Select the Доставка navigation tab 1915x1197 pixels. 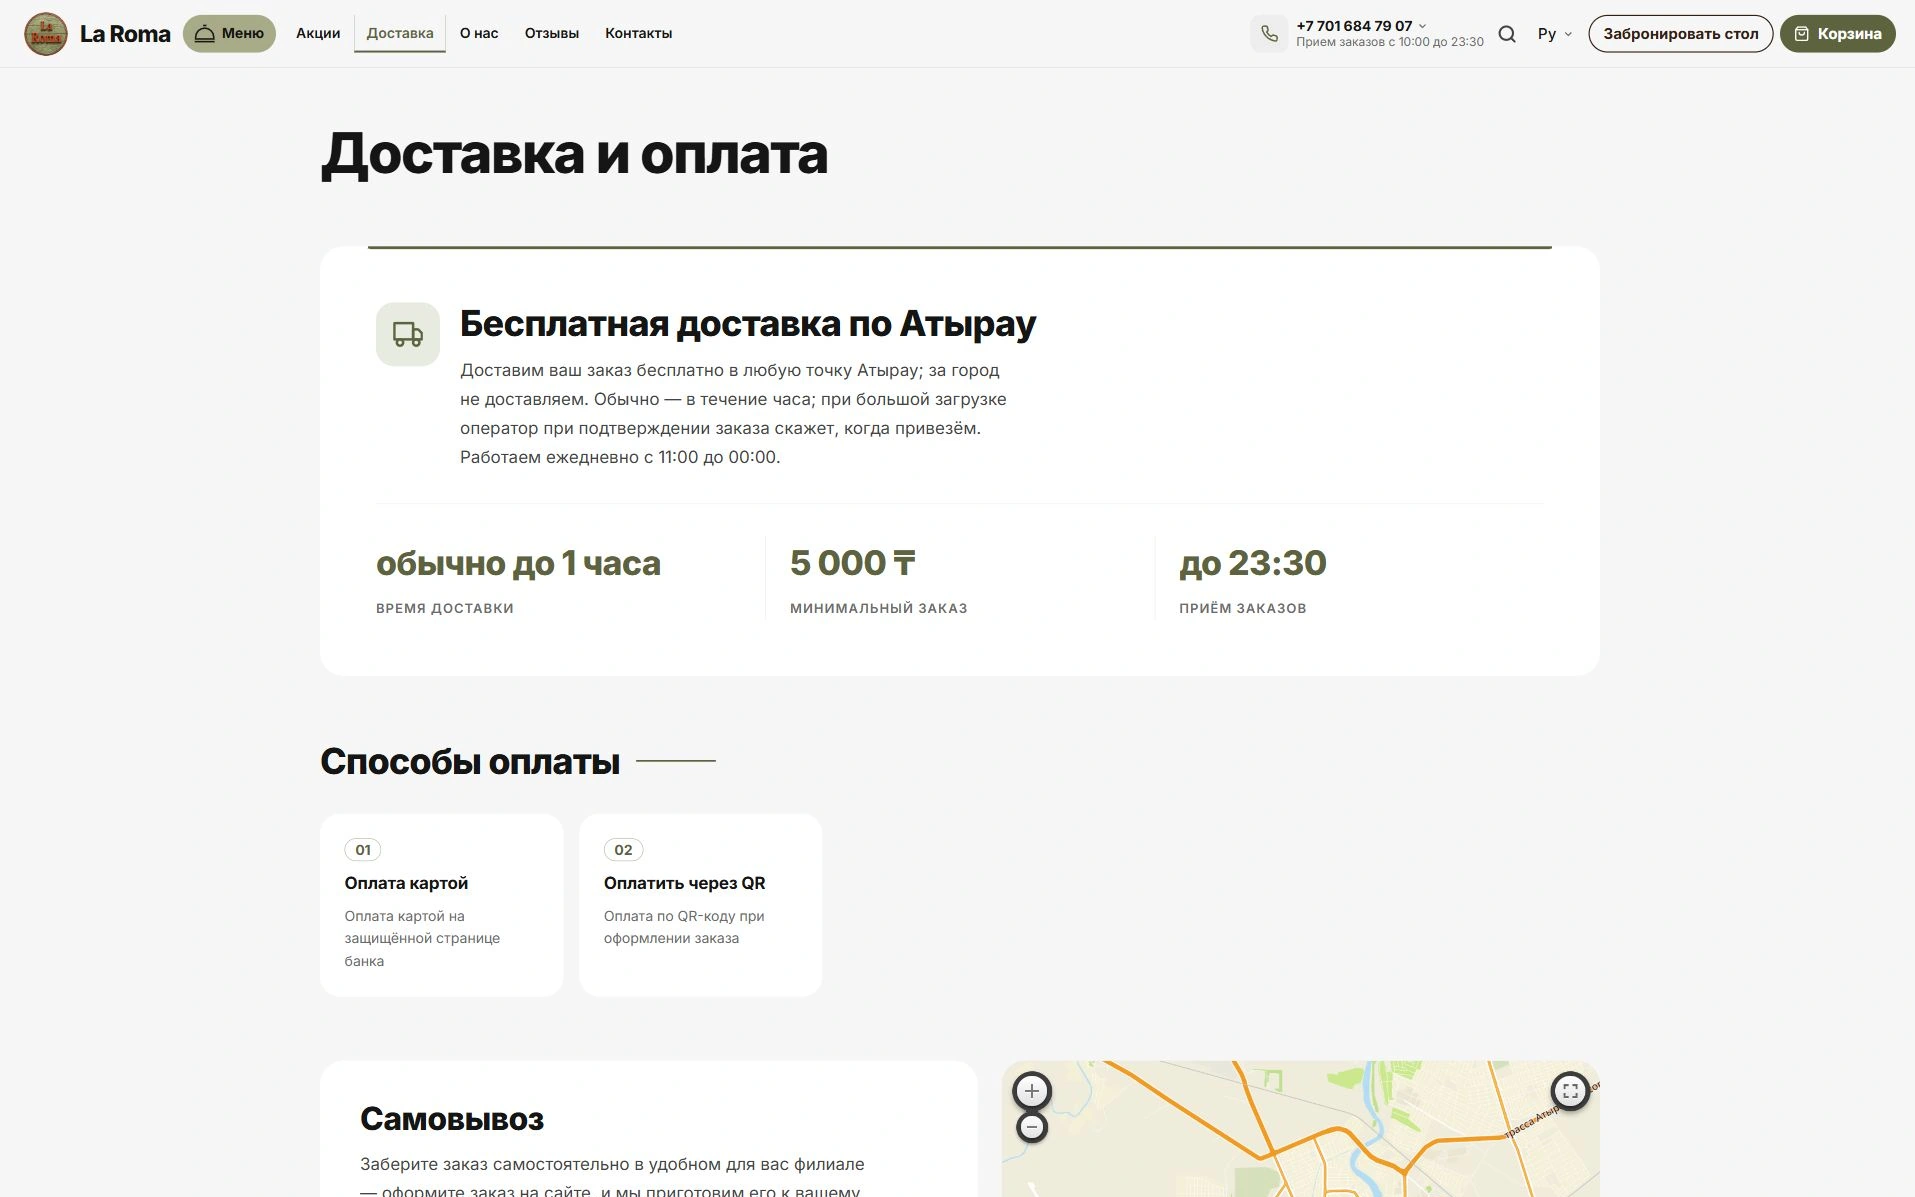tap(400, 33)
